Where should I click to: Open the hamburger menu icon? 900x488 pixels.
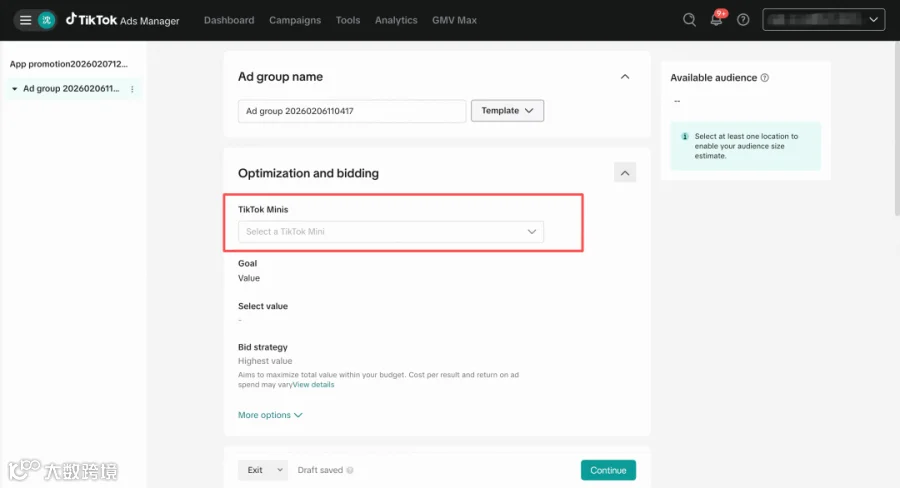(x=25, y=20)
